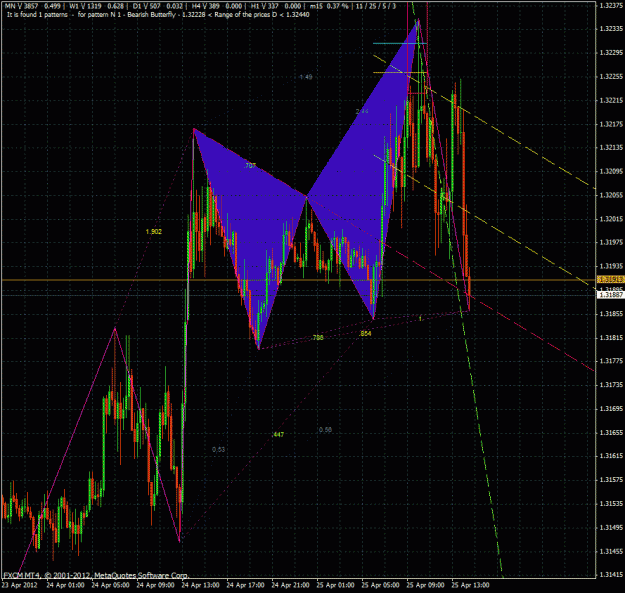Click the 'W1 V 1319 0.628' header reading

95,6
